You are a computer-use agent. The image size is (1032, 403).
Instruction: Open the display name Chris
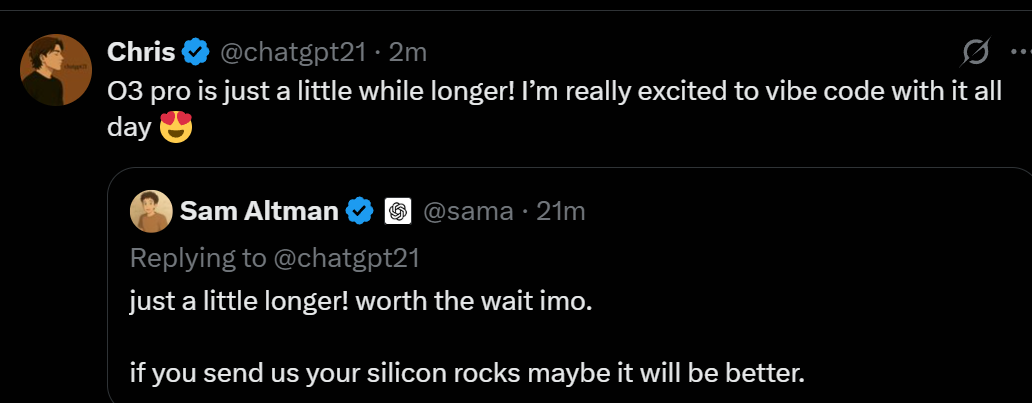141,51
